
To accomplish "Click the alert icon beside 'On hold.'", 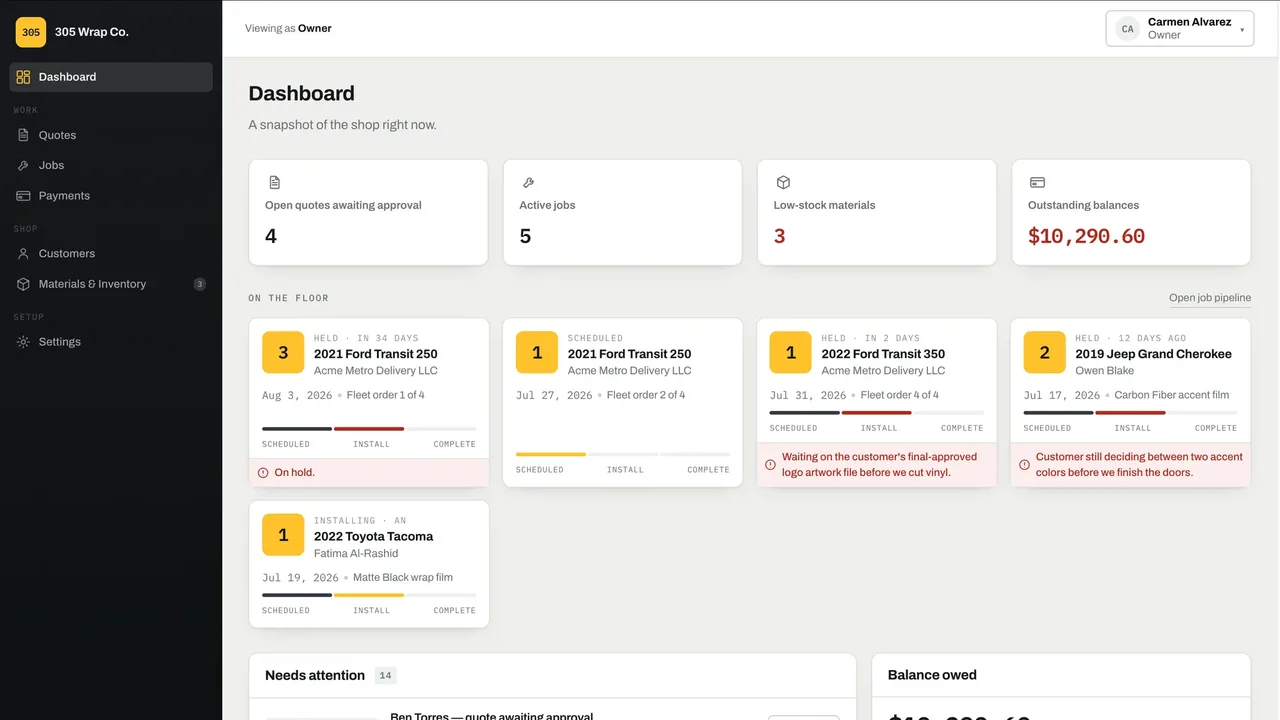I will pyautogui.click(x=263, y=472).
